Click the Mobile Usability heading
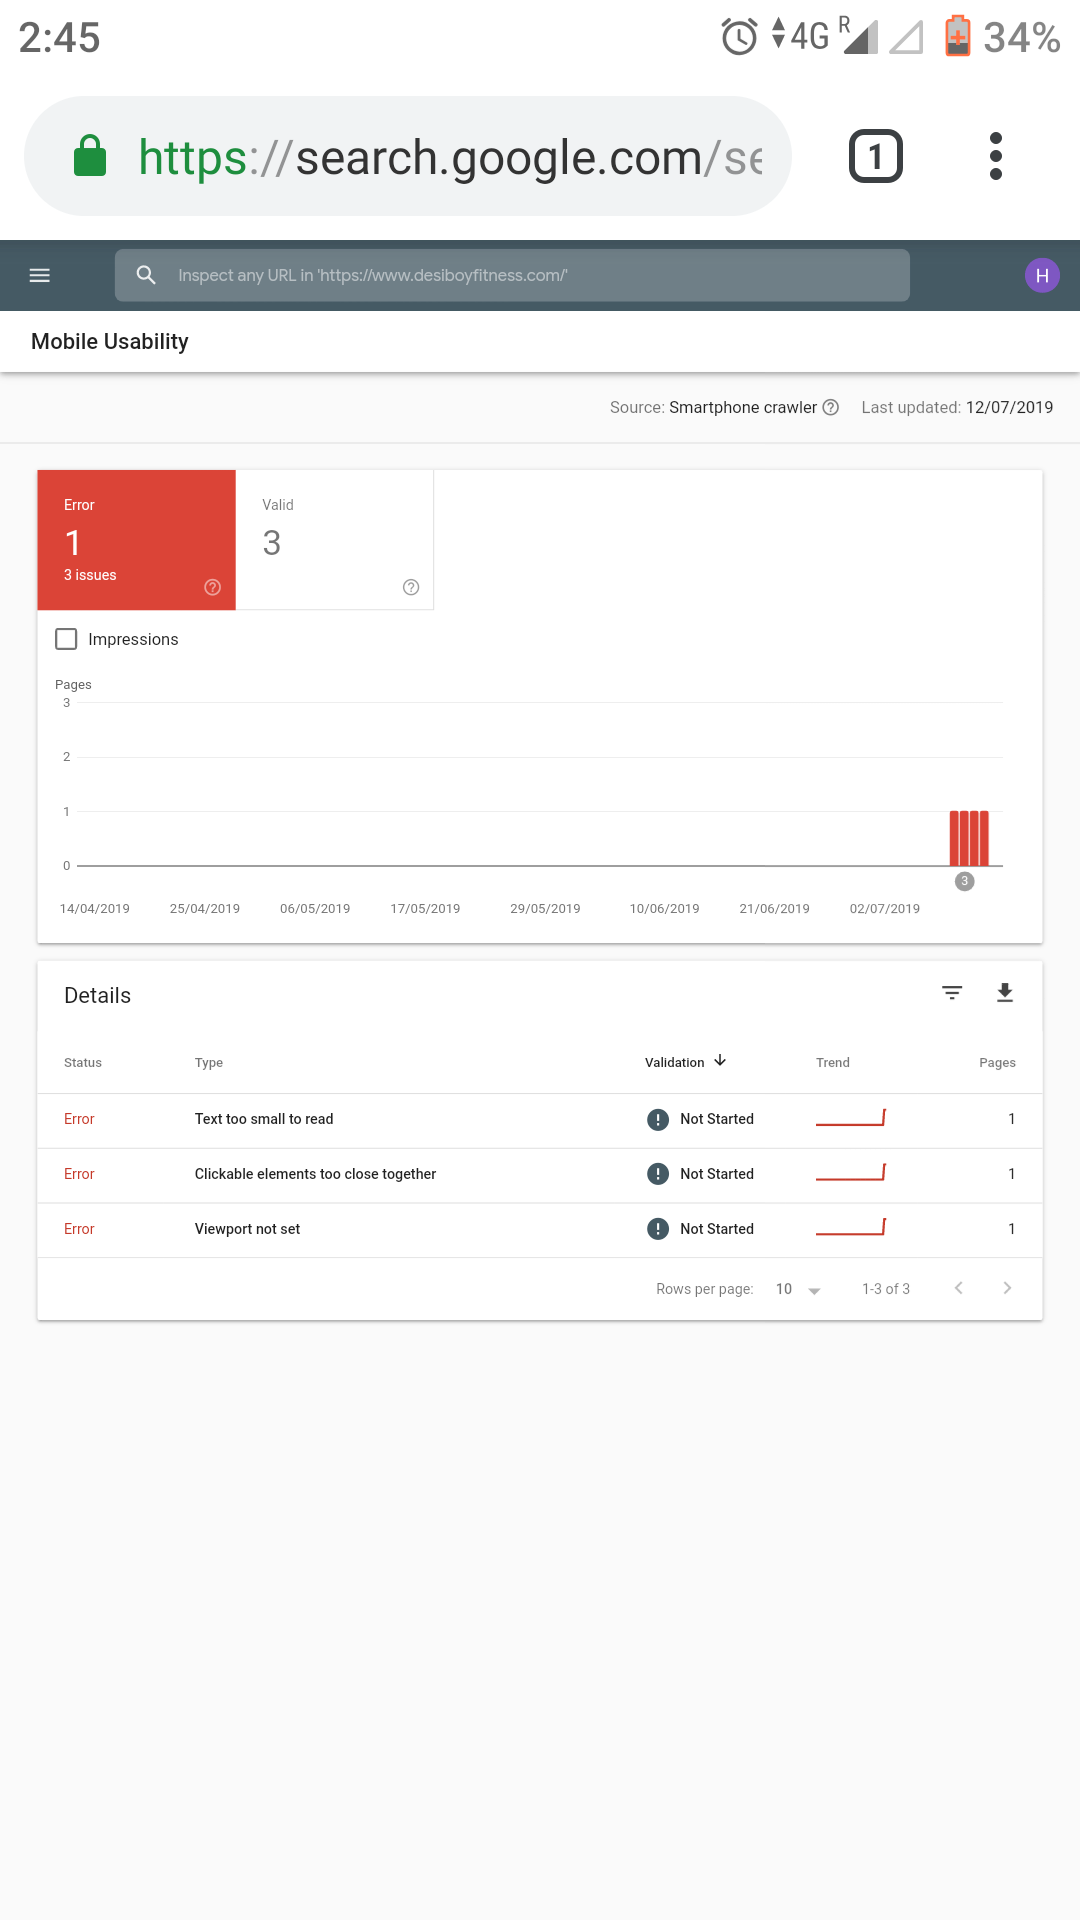Viewport: 1080px width, 1920px height. tap(110, 341)
